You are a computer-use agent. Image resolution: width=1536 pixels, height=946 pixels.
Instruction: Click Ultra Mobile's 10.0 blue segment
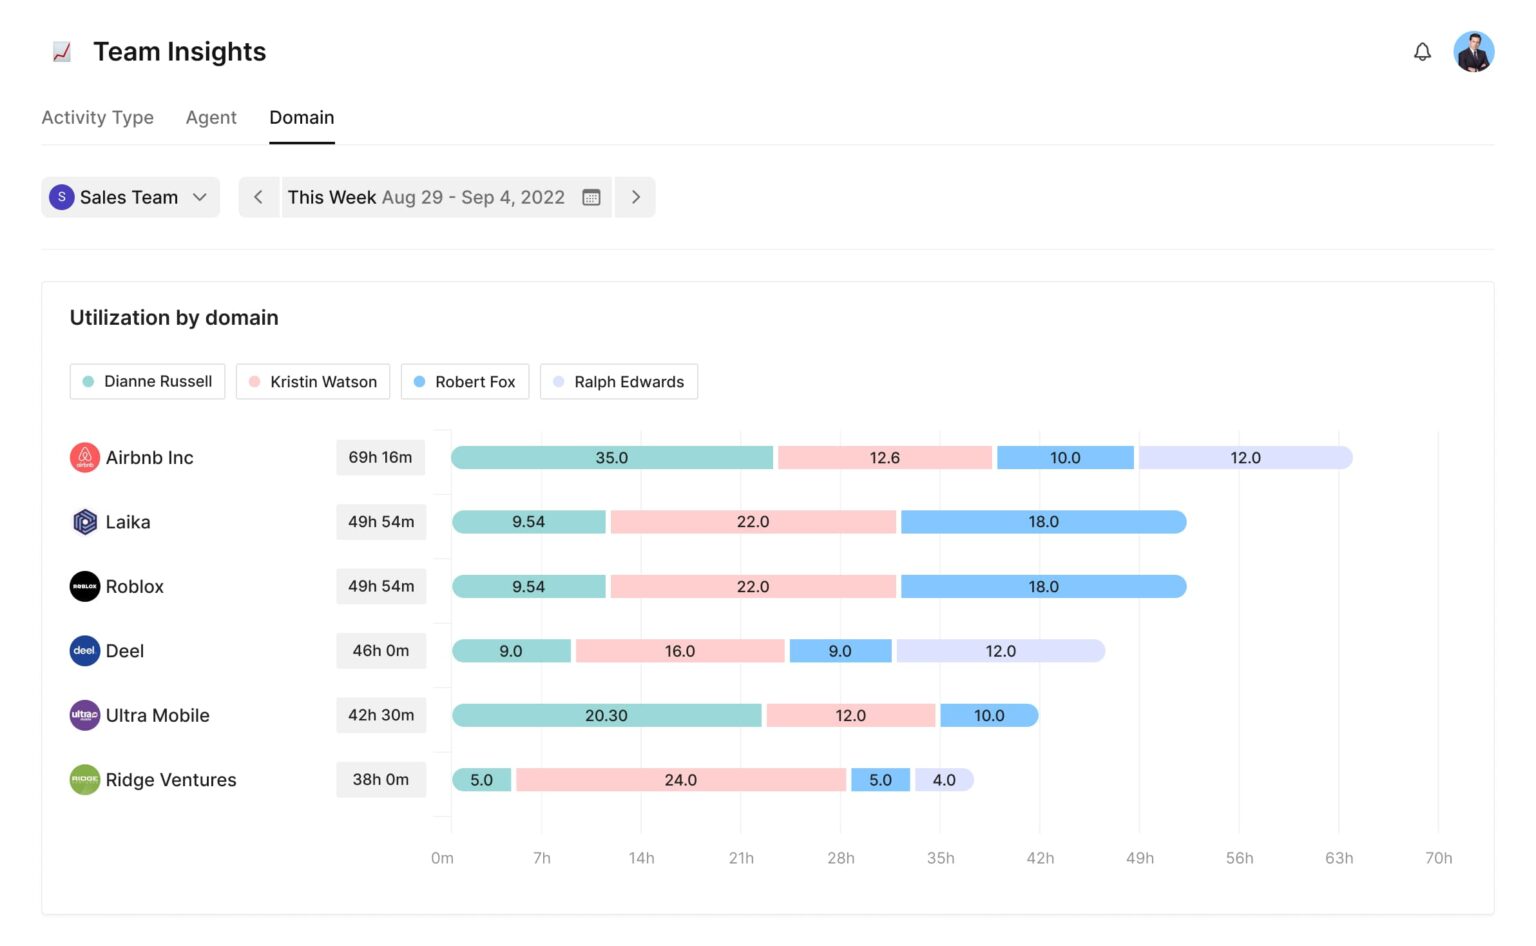(989, 715)
